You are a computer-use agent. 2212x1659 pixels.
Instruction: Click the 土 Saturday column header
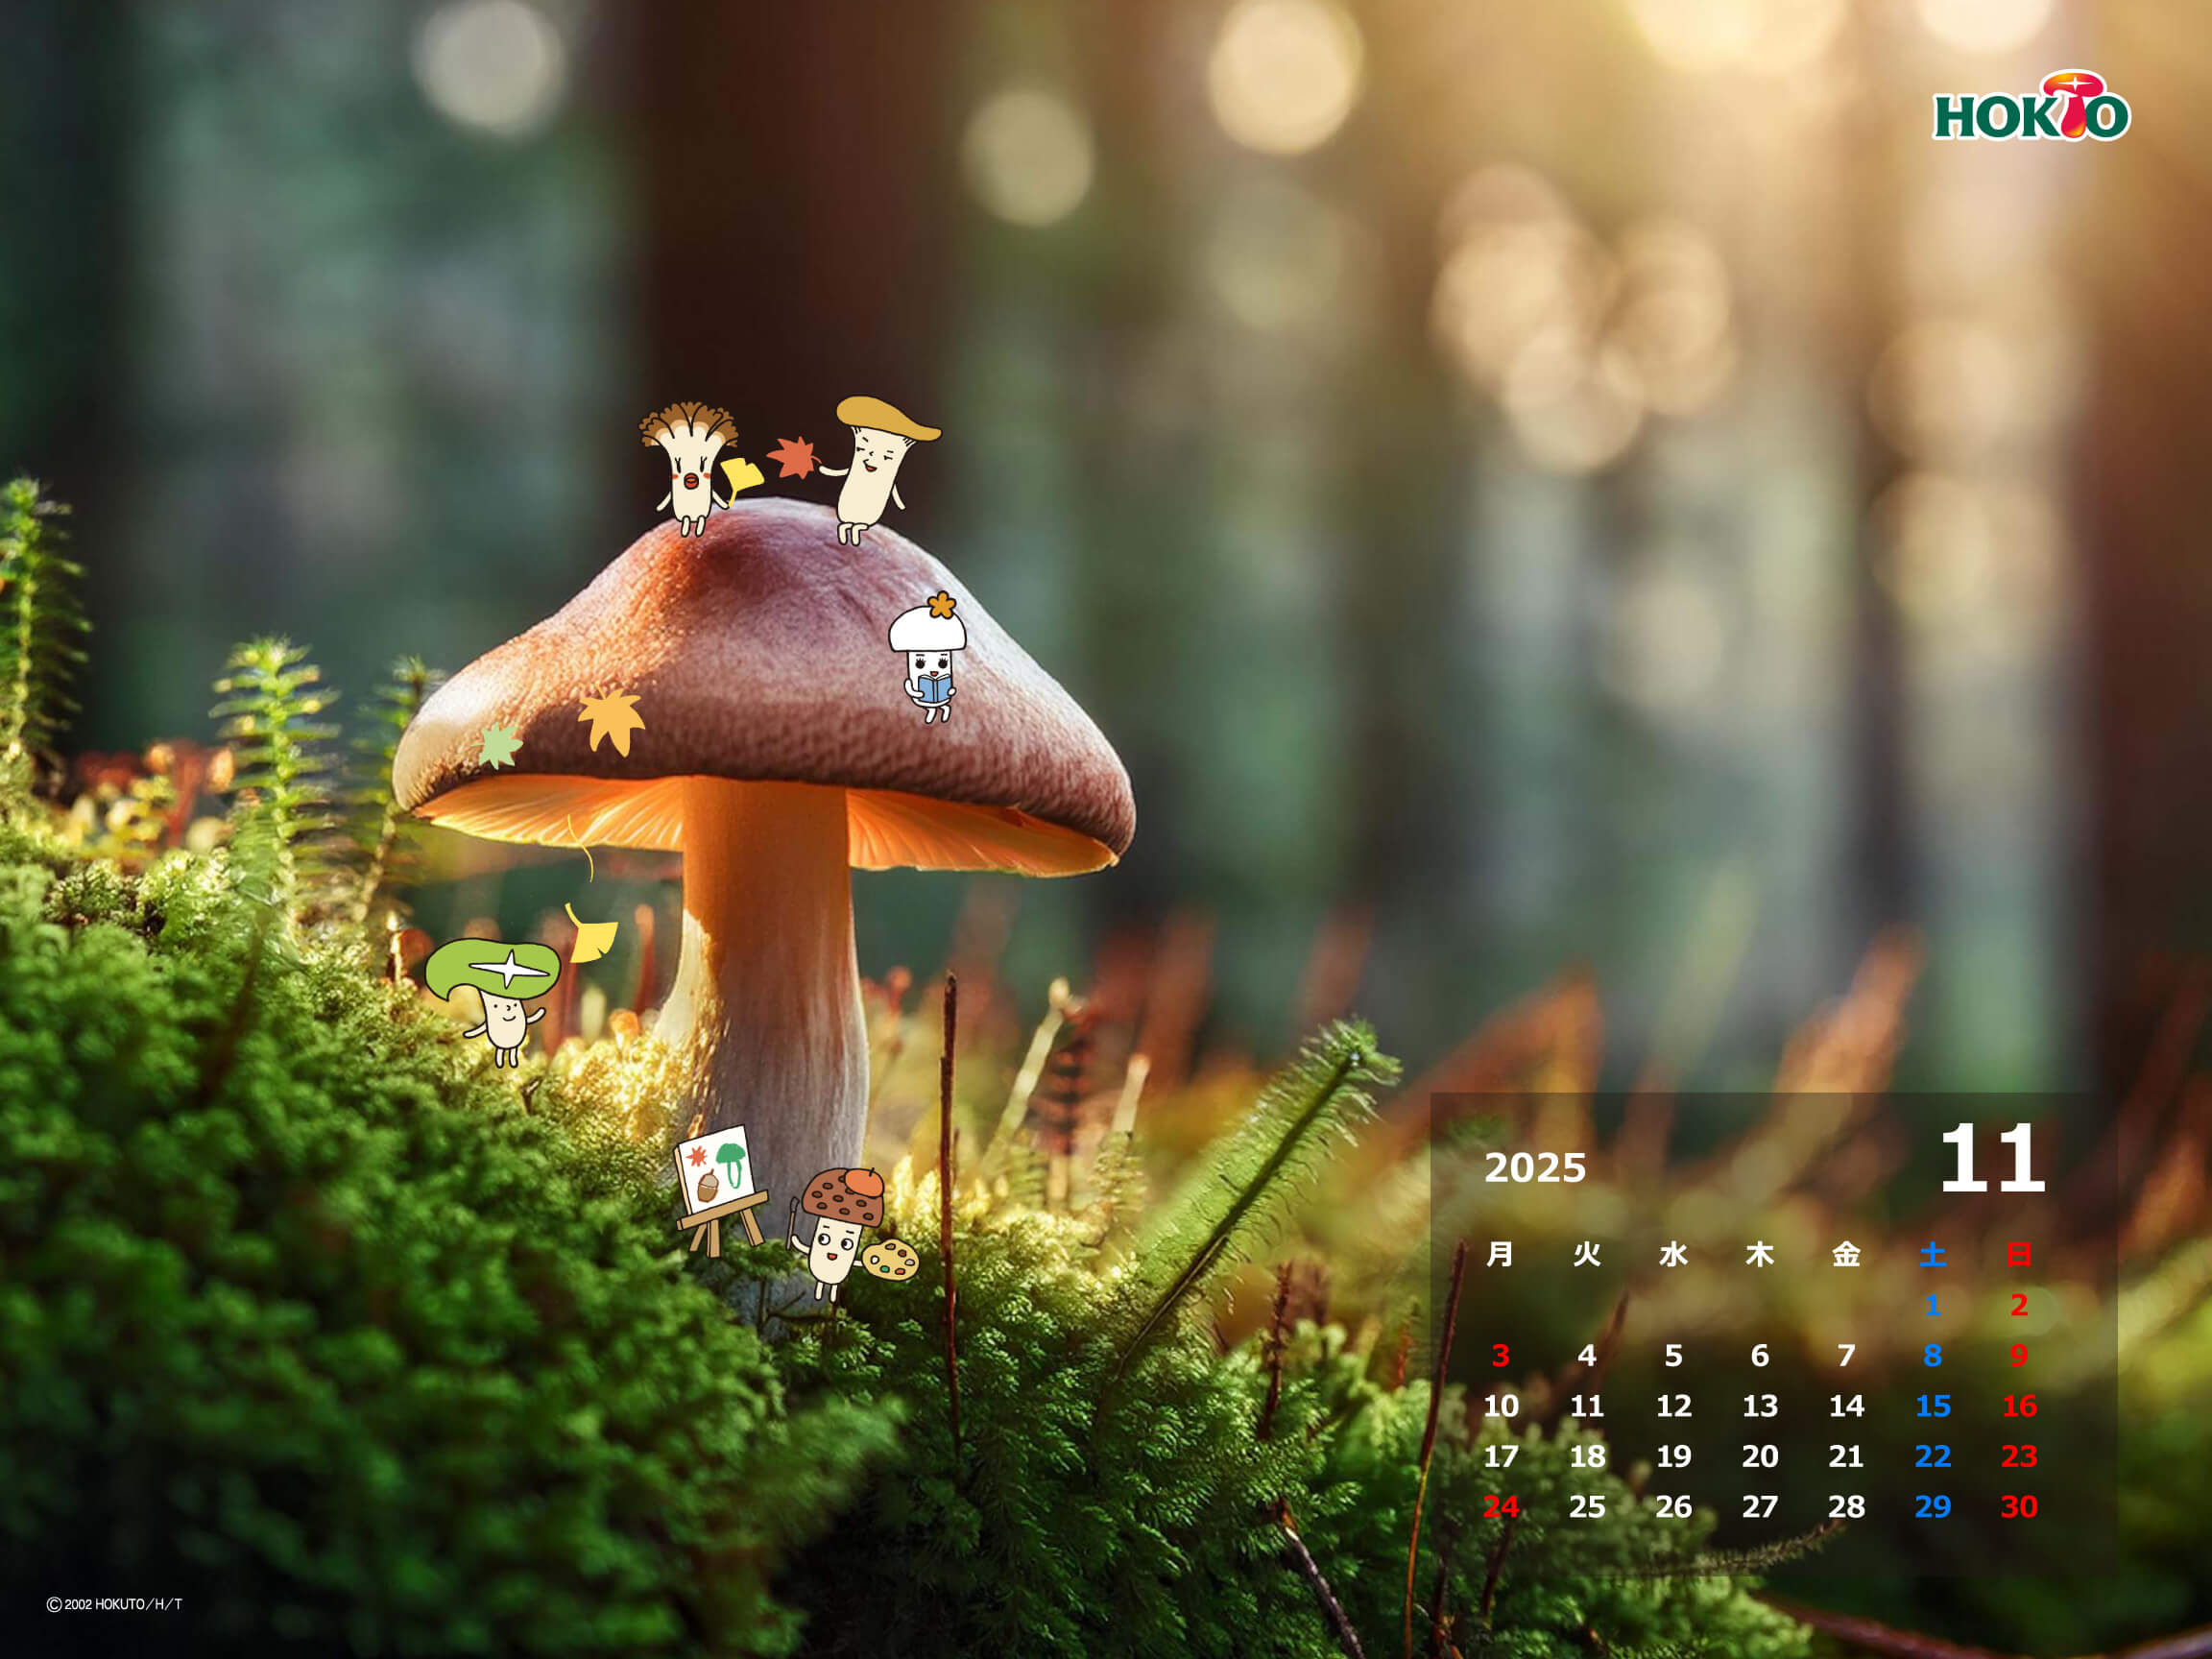pos(1932,1254)
